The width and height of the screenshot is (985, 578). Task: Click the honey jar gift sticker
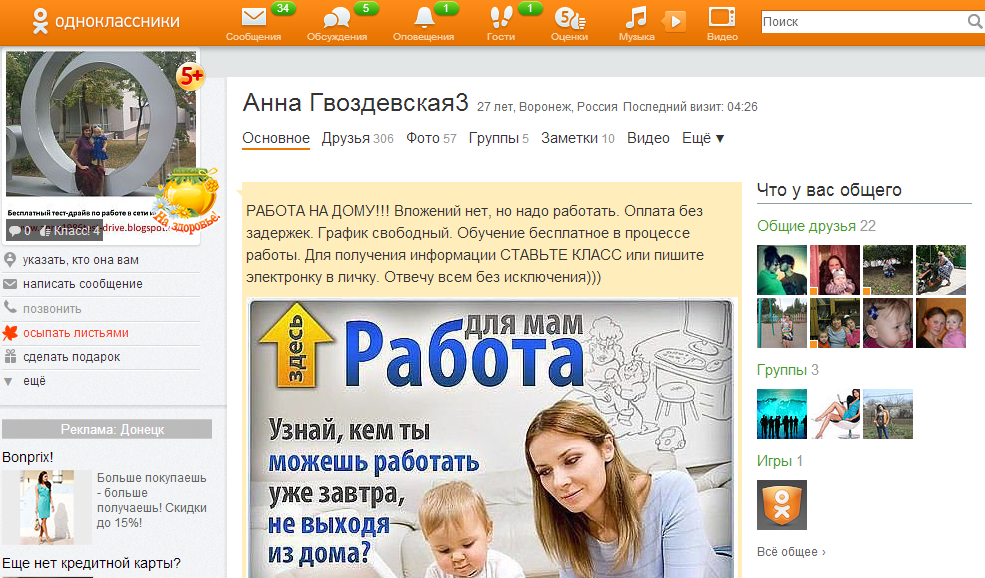pos(188,200)
